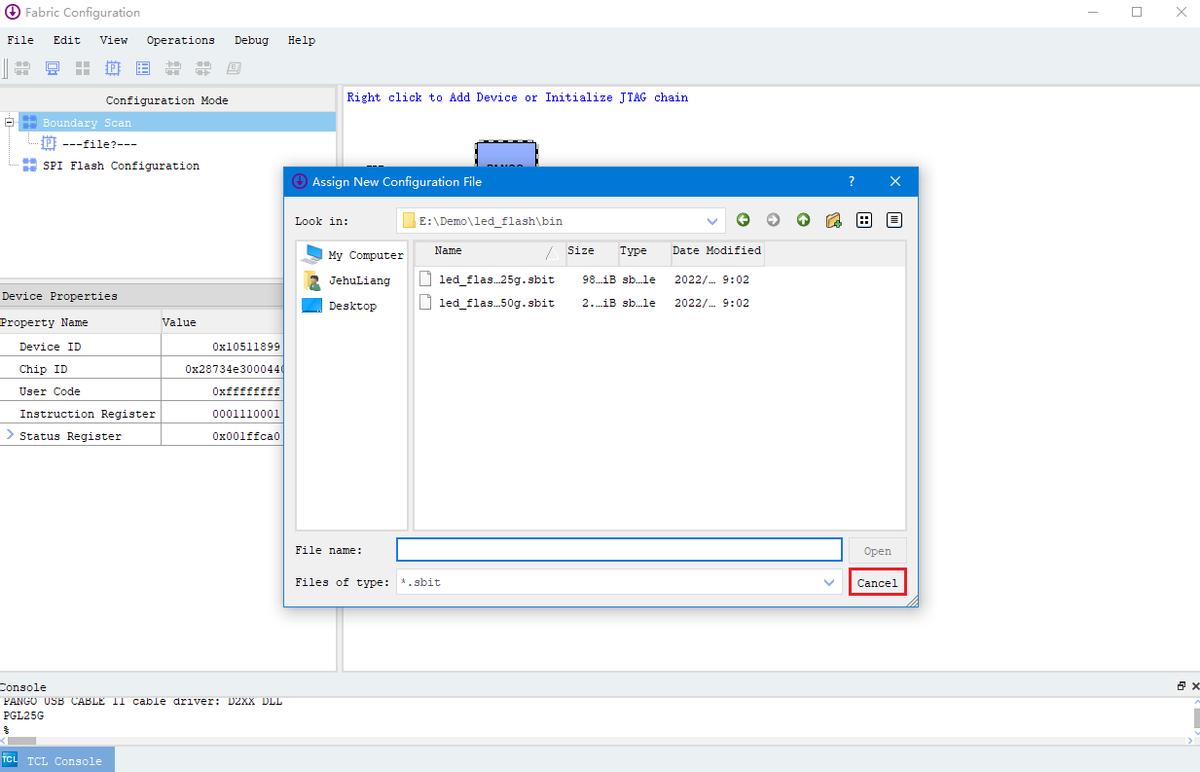Viewport: 1200px width, 772px height.
Task: Open the Help menu
Action: [x=301, y=40]
